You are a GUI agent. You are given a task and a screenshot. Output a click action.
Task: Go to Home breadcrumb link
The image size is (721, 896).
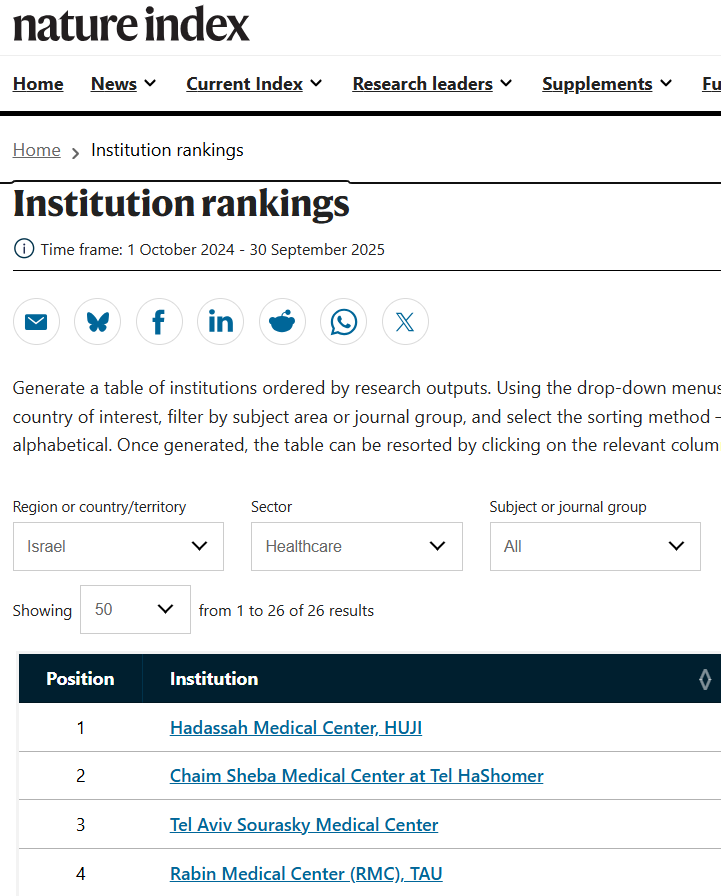[36, 150]
